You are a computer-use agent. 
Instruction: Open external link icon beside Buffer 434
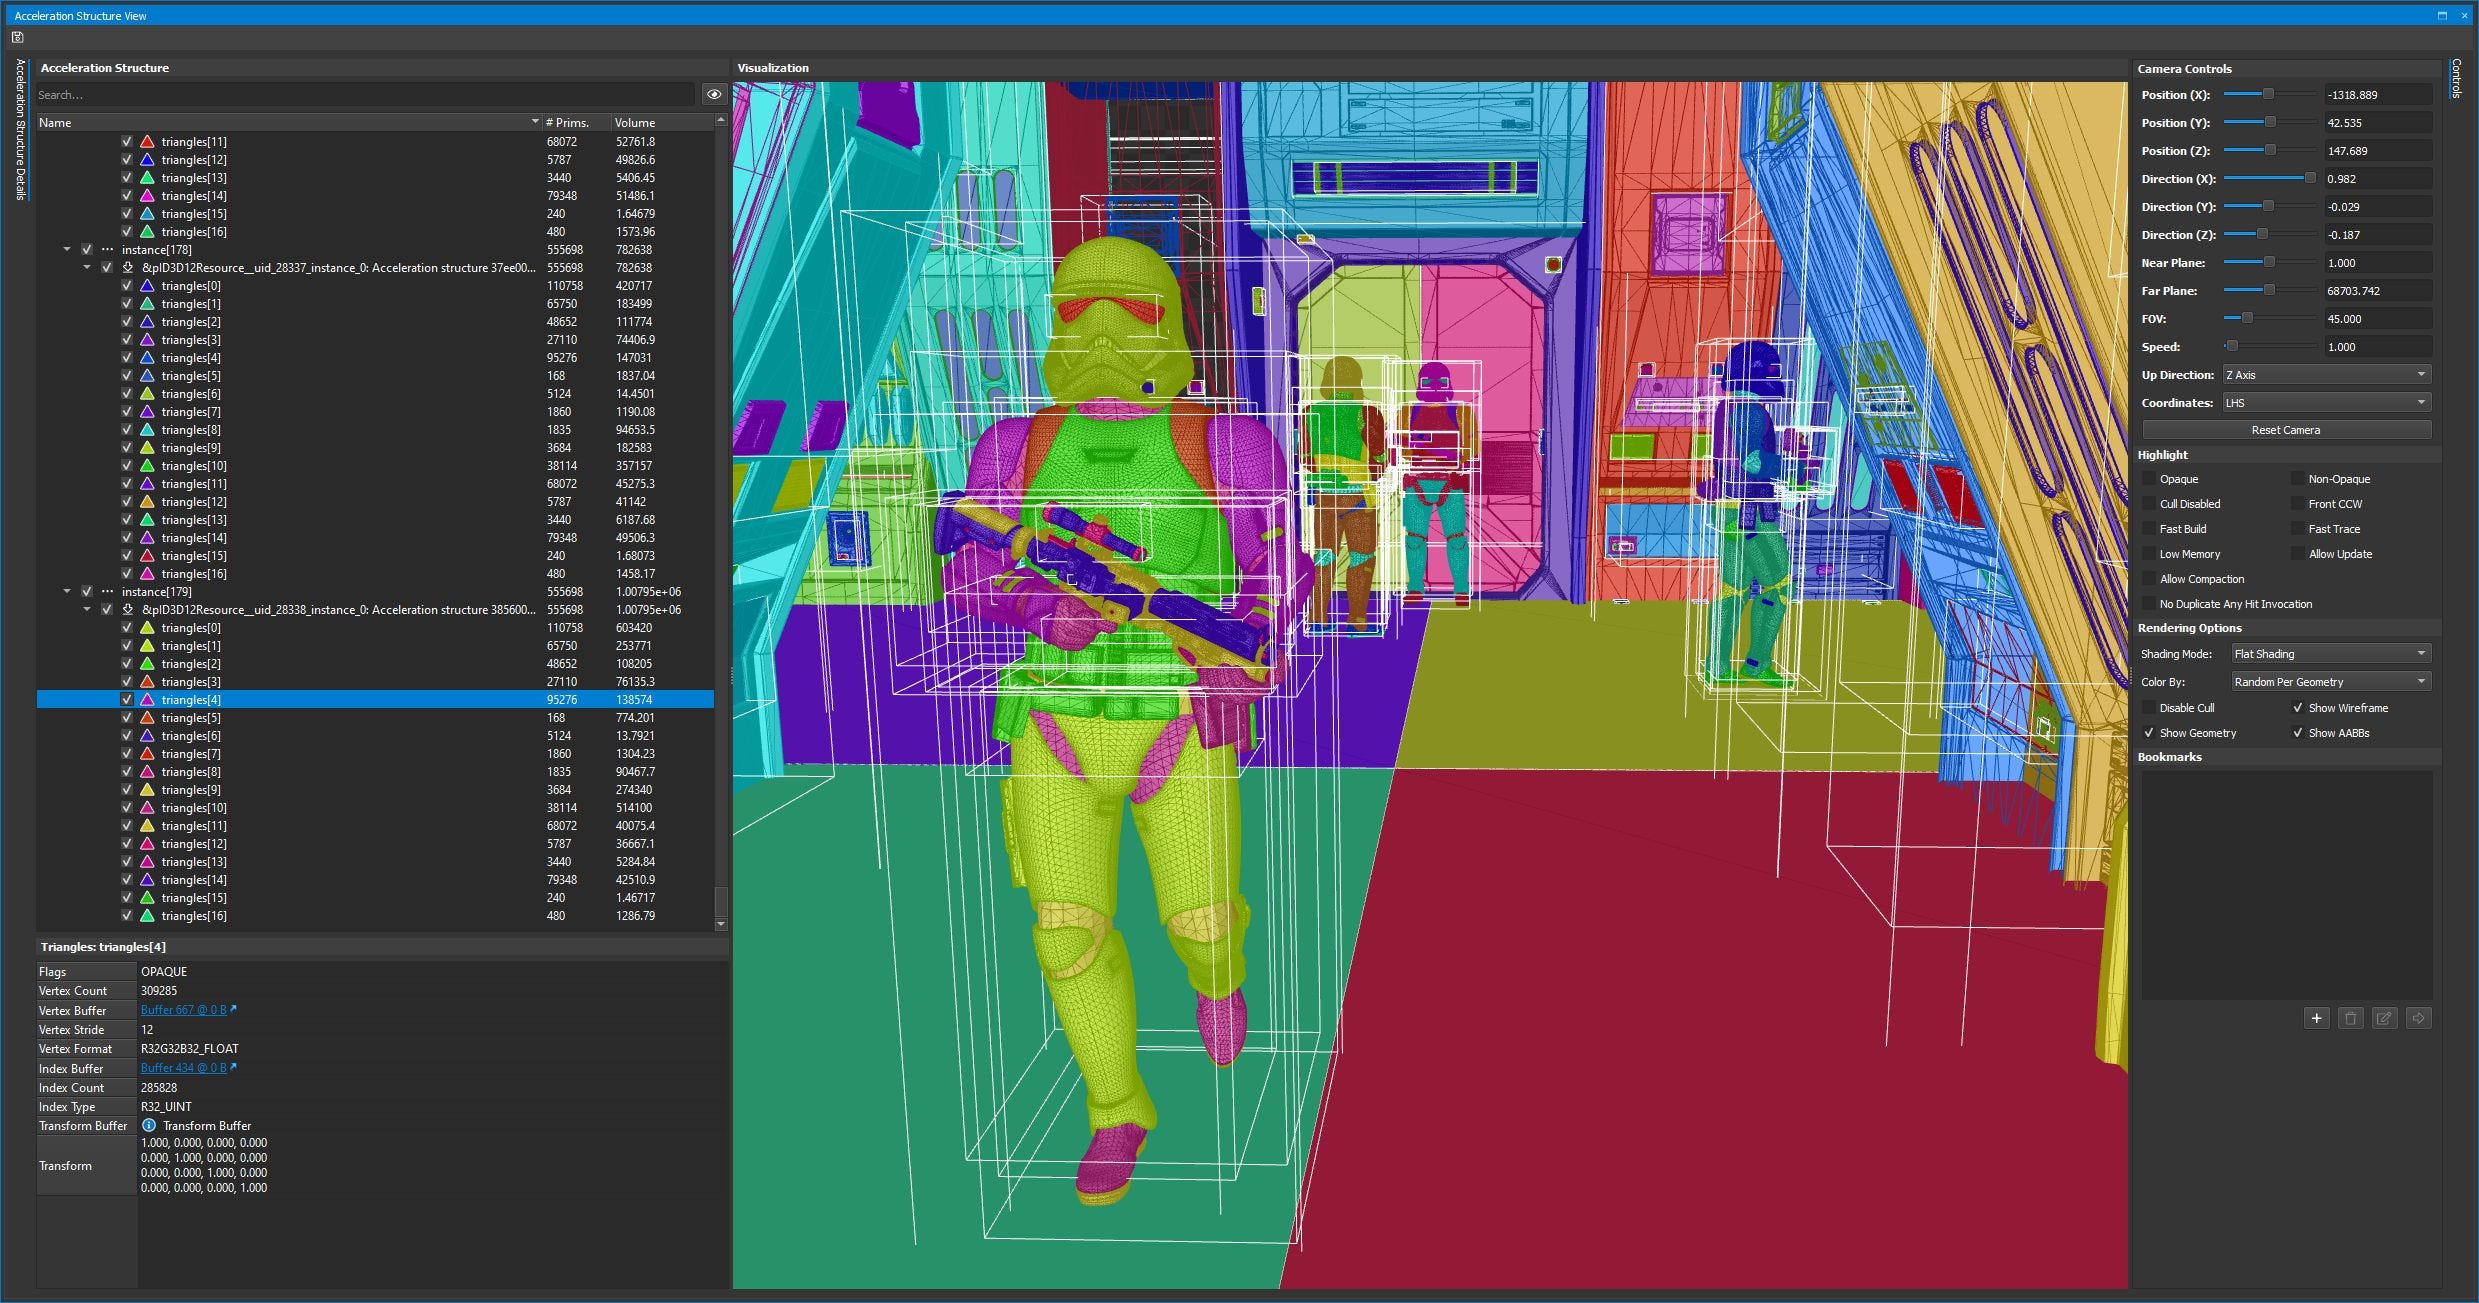[x=234, y=1067]
